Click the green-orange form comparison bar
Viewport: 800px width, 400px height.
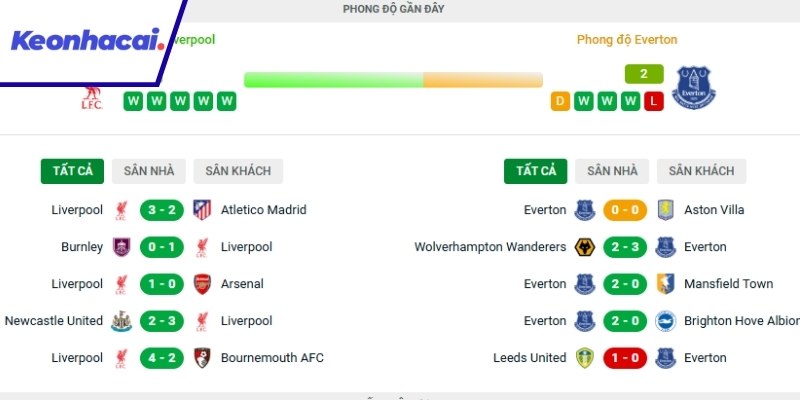point(393,79)
